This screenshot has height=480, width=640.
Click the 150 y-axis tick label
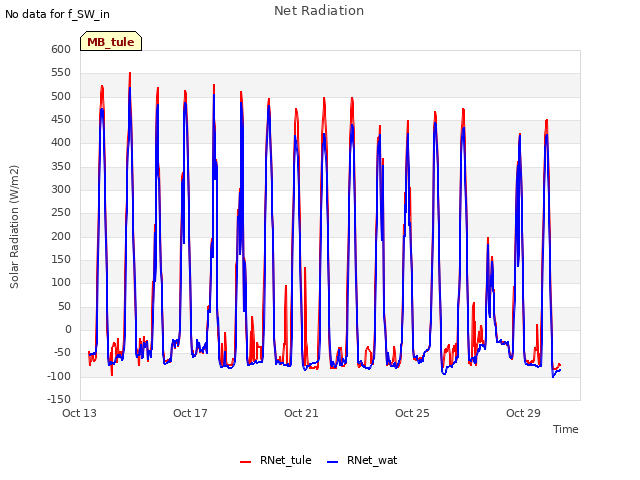tap(61, 260)
